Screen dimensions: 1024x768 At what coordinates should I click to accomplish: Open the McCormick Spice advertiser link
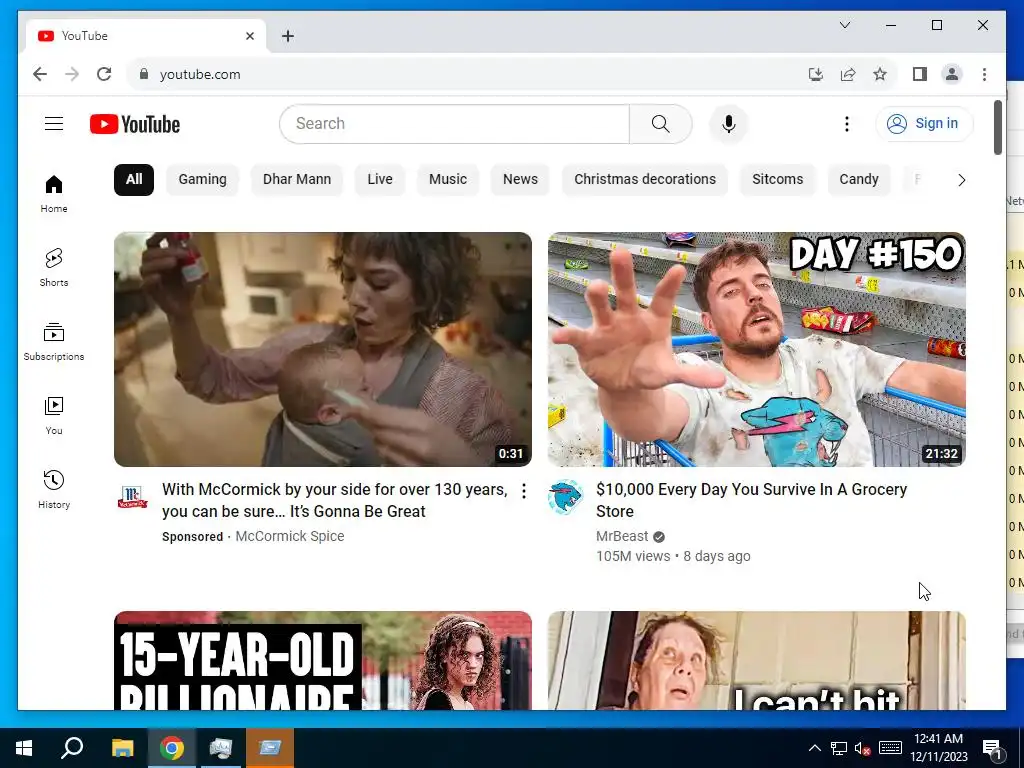click(289, 536)
